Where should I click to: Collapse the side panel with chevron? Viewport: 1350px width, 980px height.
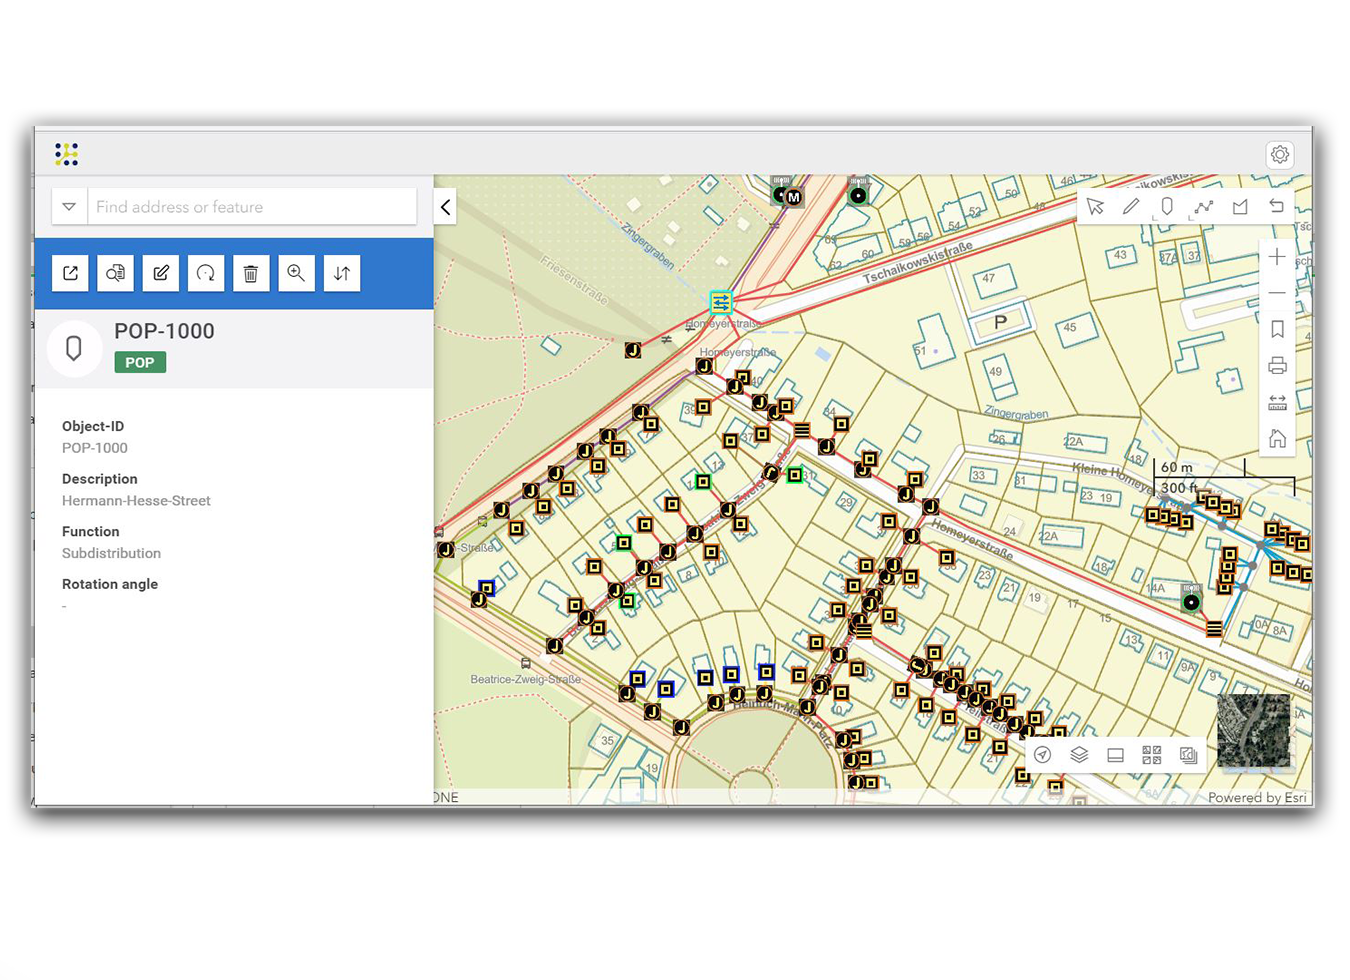(x=445, y=207)
